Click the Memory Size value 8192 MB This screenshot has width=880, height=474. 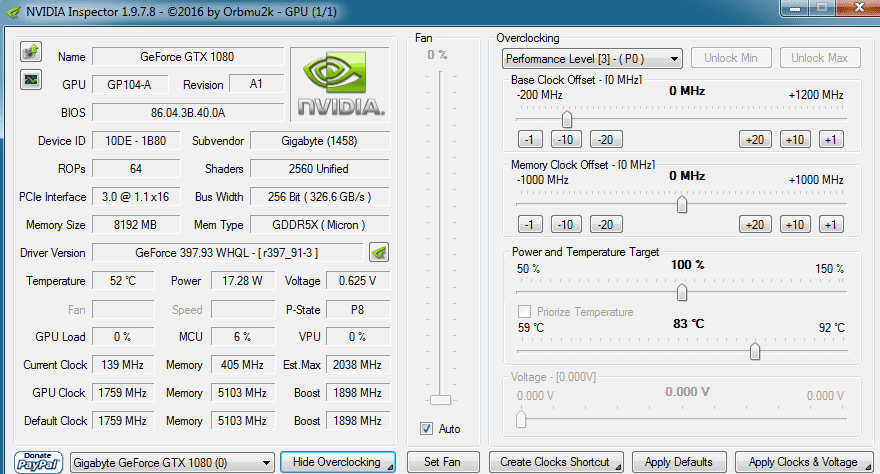click(x=136, y=225)
